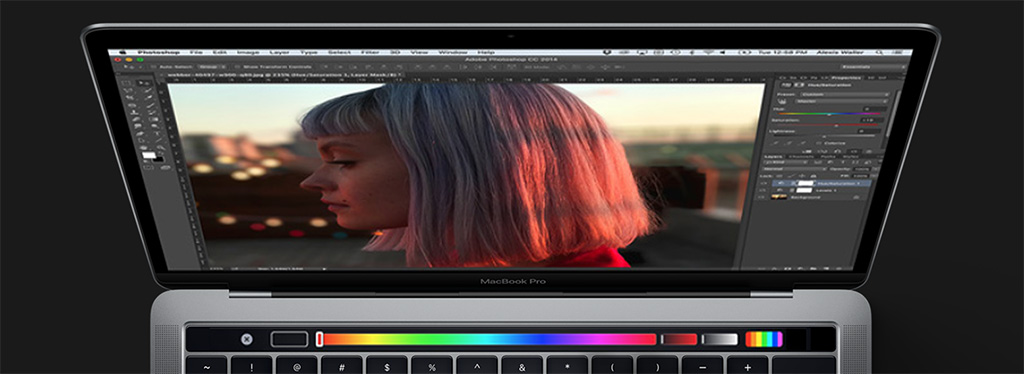Select the Move tool in the toolbox
1024x374 pixels.
point(144,84)
